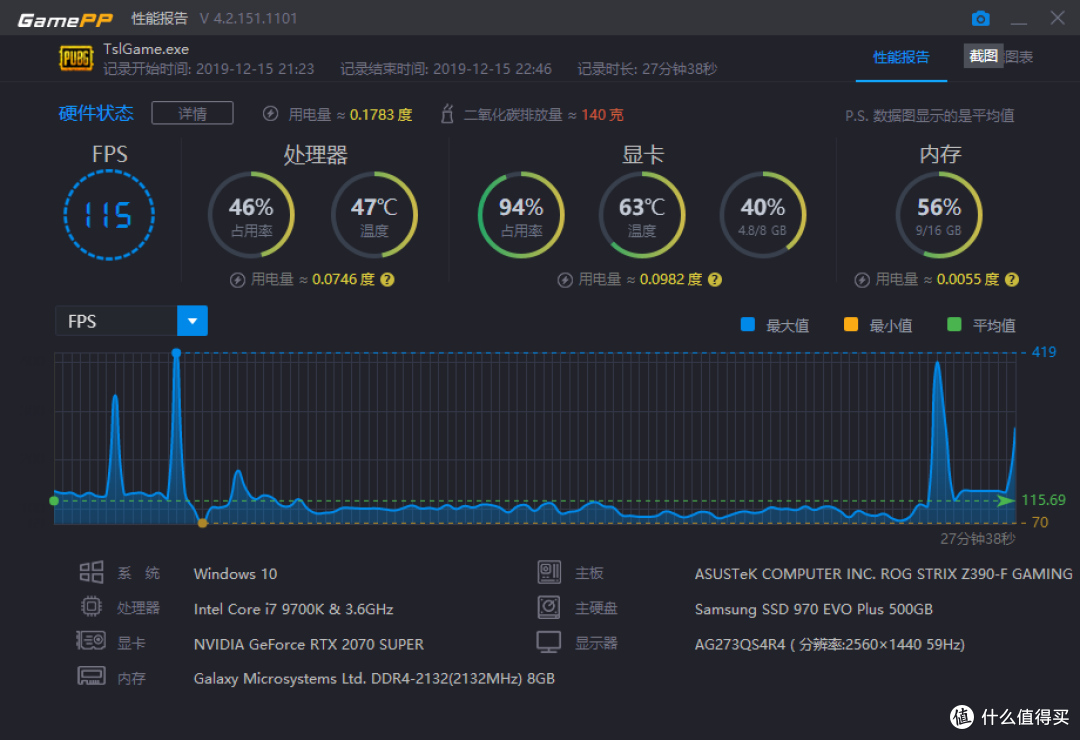Click the green 平均值 legend swatch
The width and height of the screenshot is (1080, 740).
pyautogui.click(x=954, y=325)
